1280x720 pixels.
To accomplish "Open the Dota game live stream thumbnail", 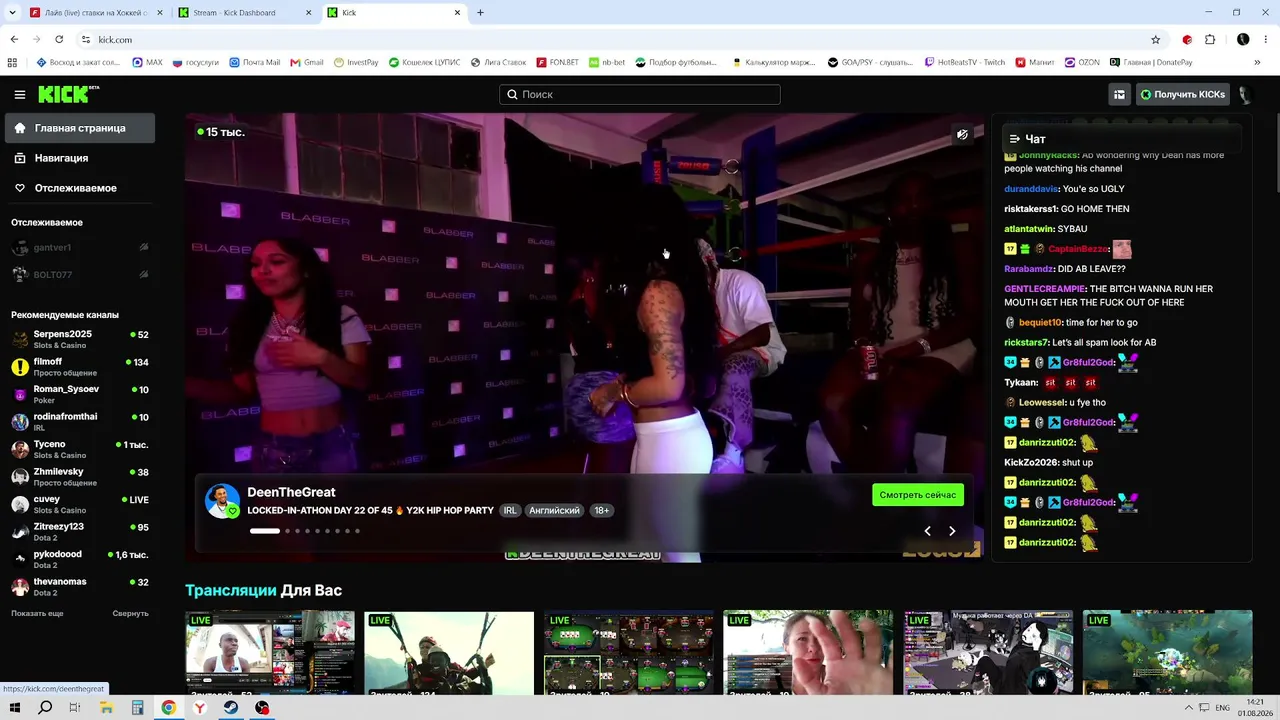I will [x=1167, y=652].
